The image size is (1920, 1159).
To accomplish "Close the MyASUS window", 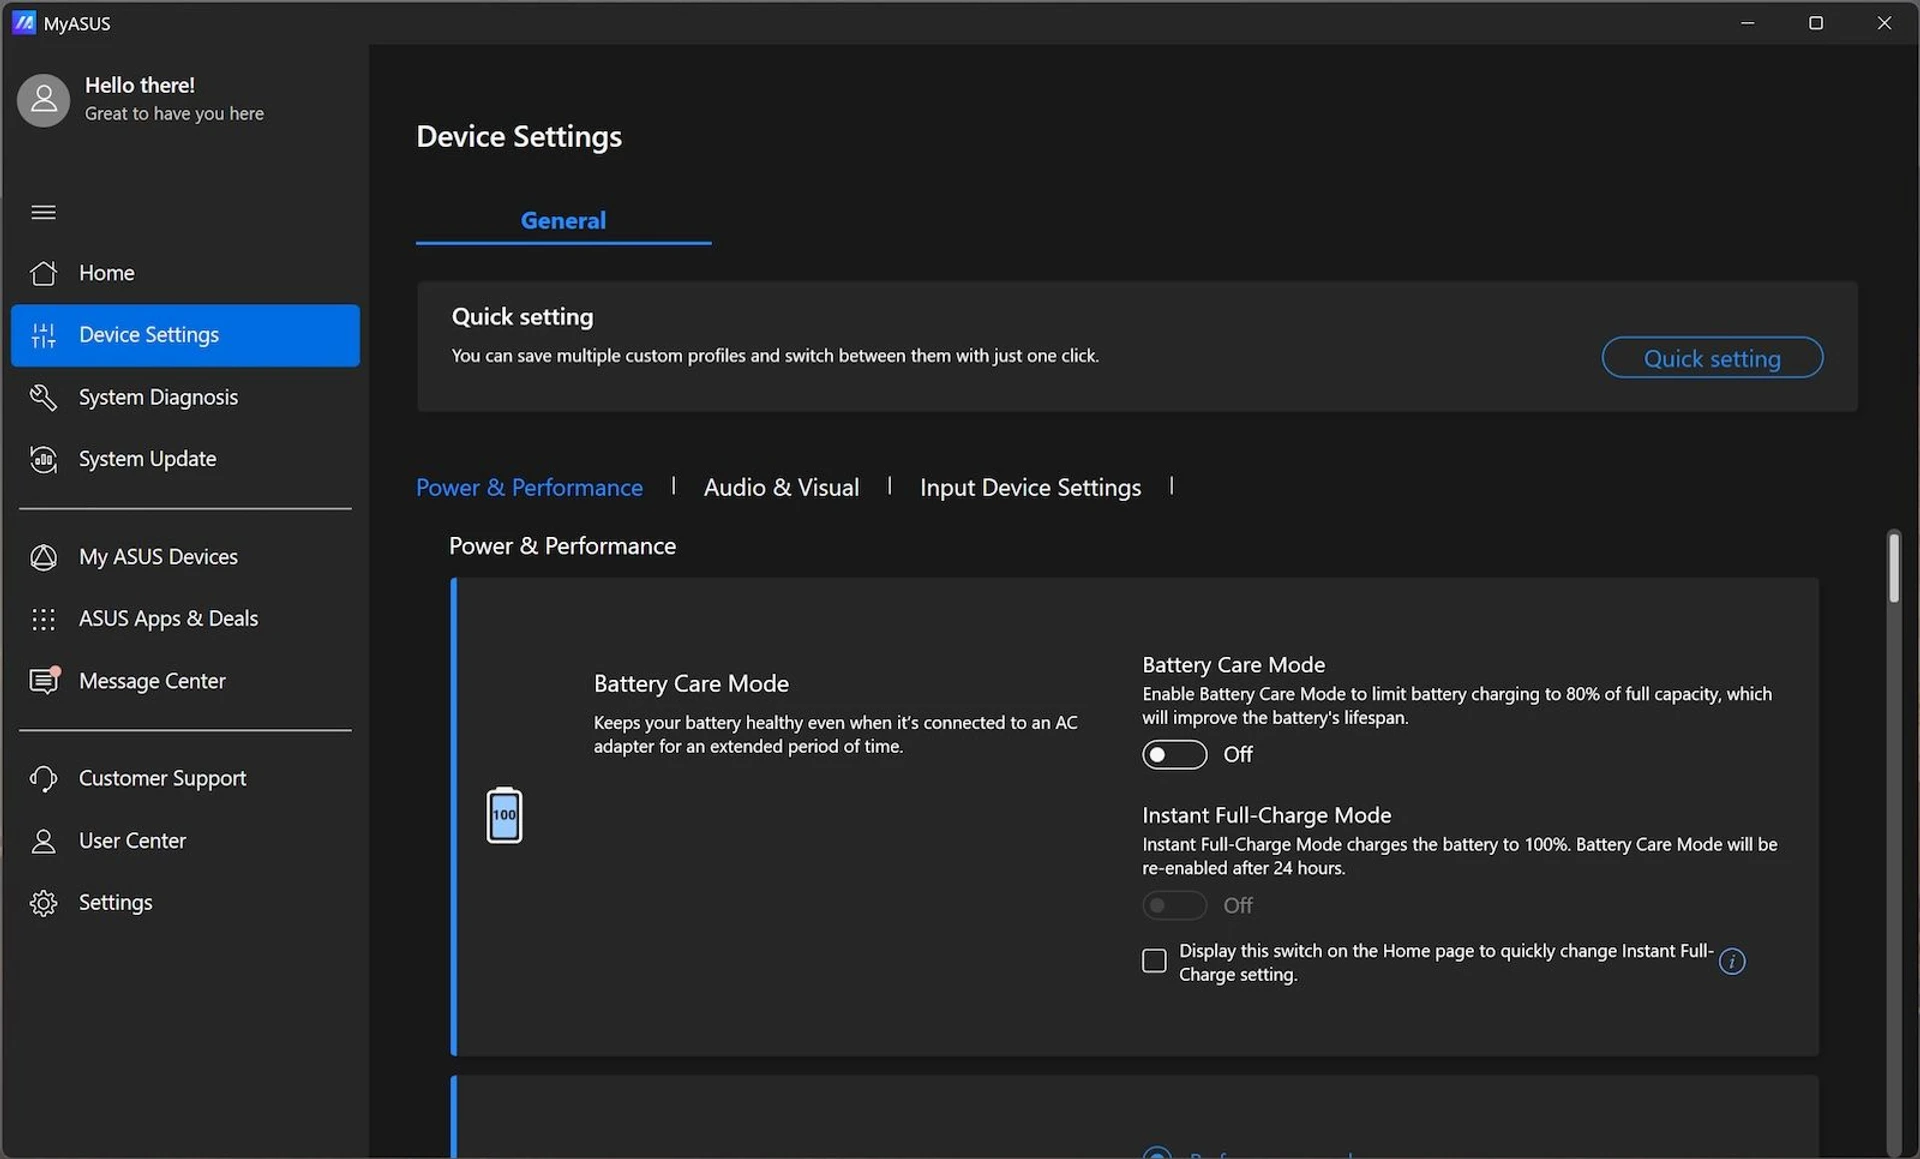I will (x=1884, y=22).
